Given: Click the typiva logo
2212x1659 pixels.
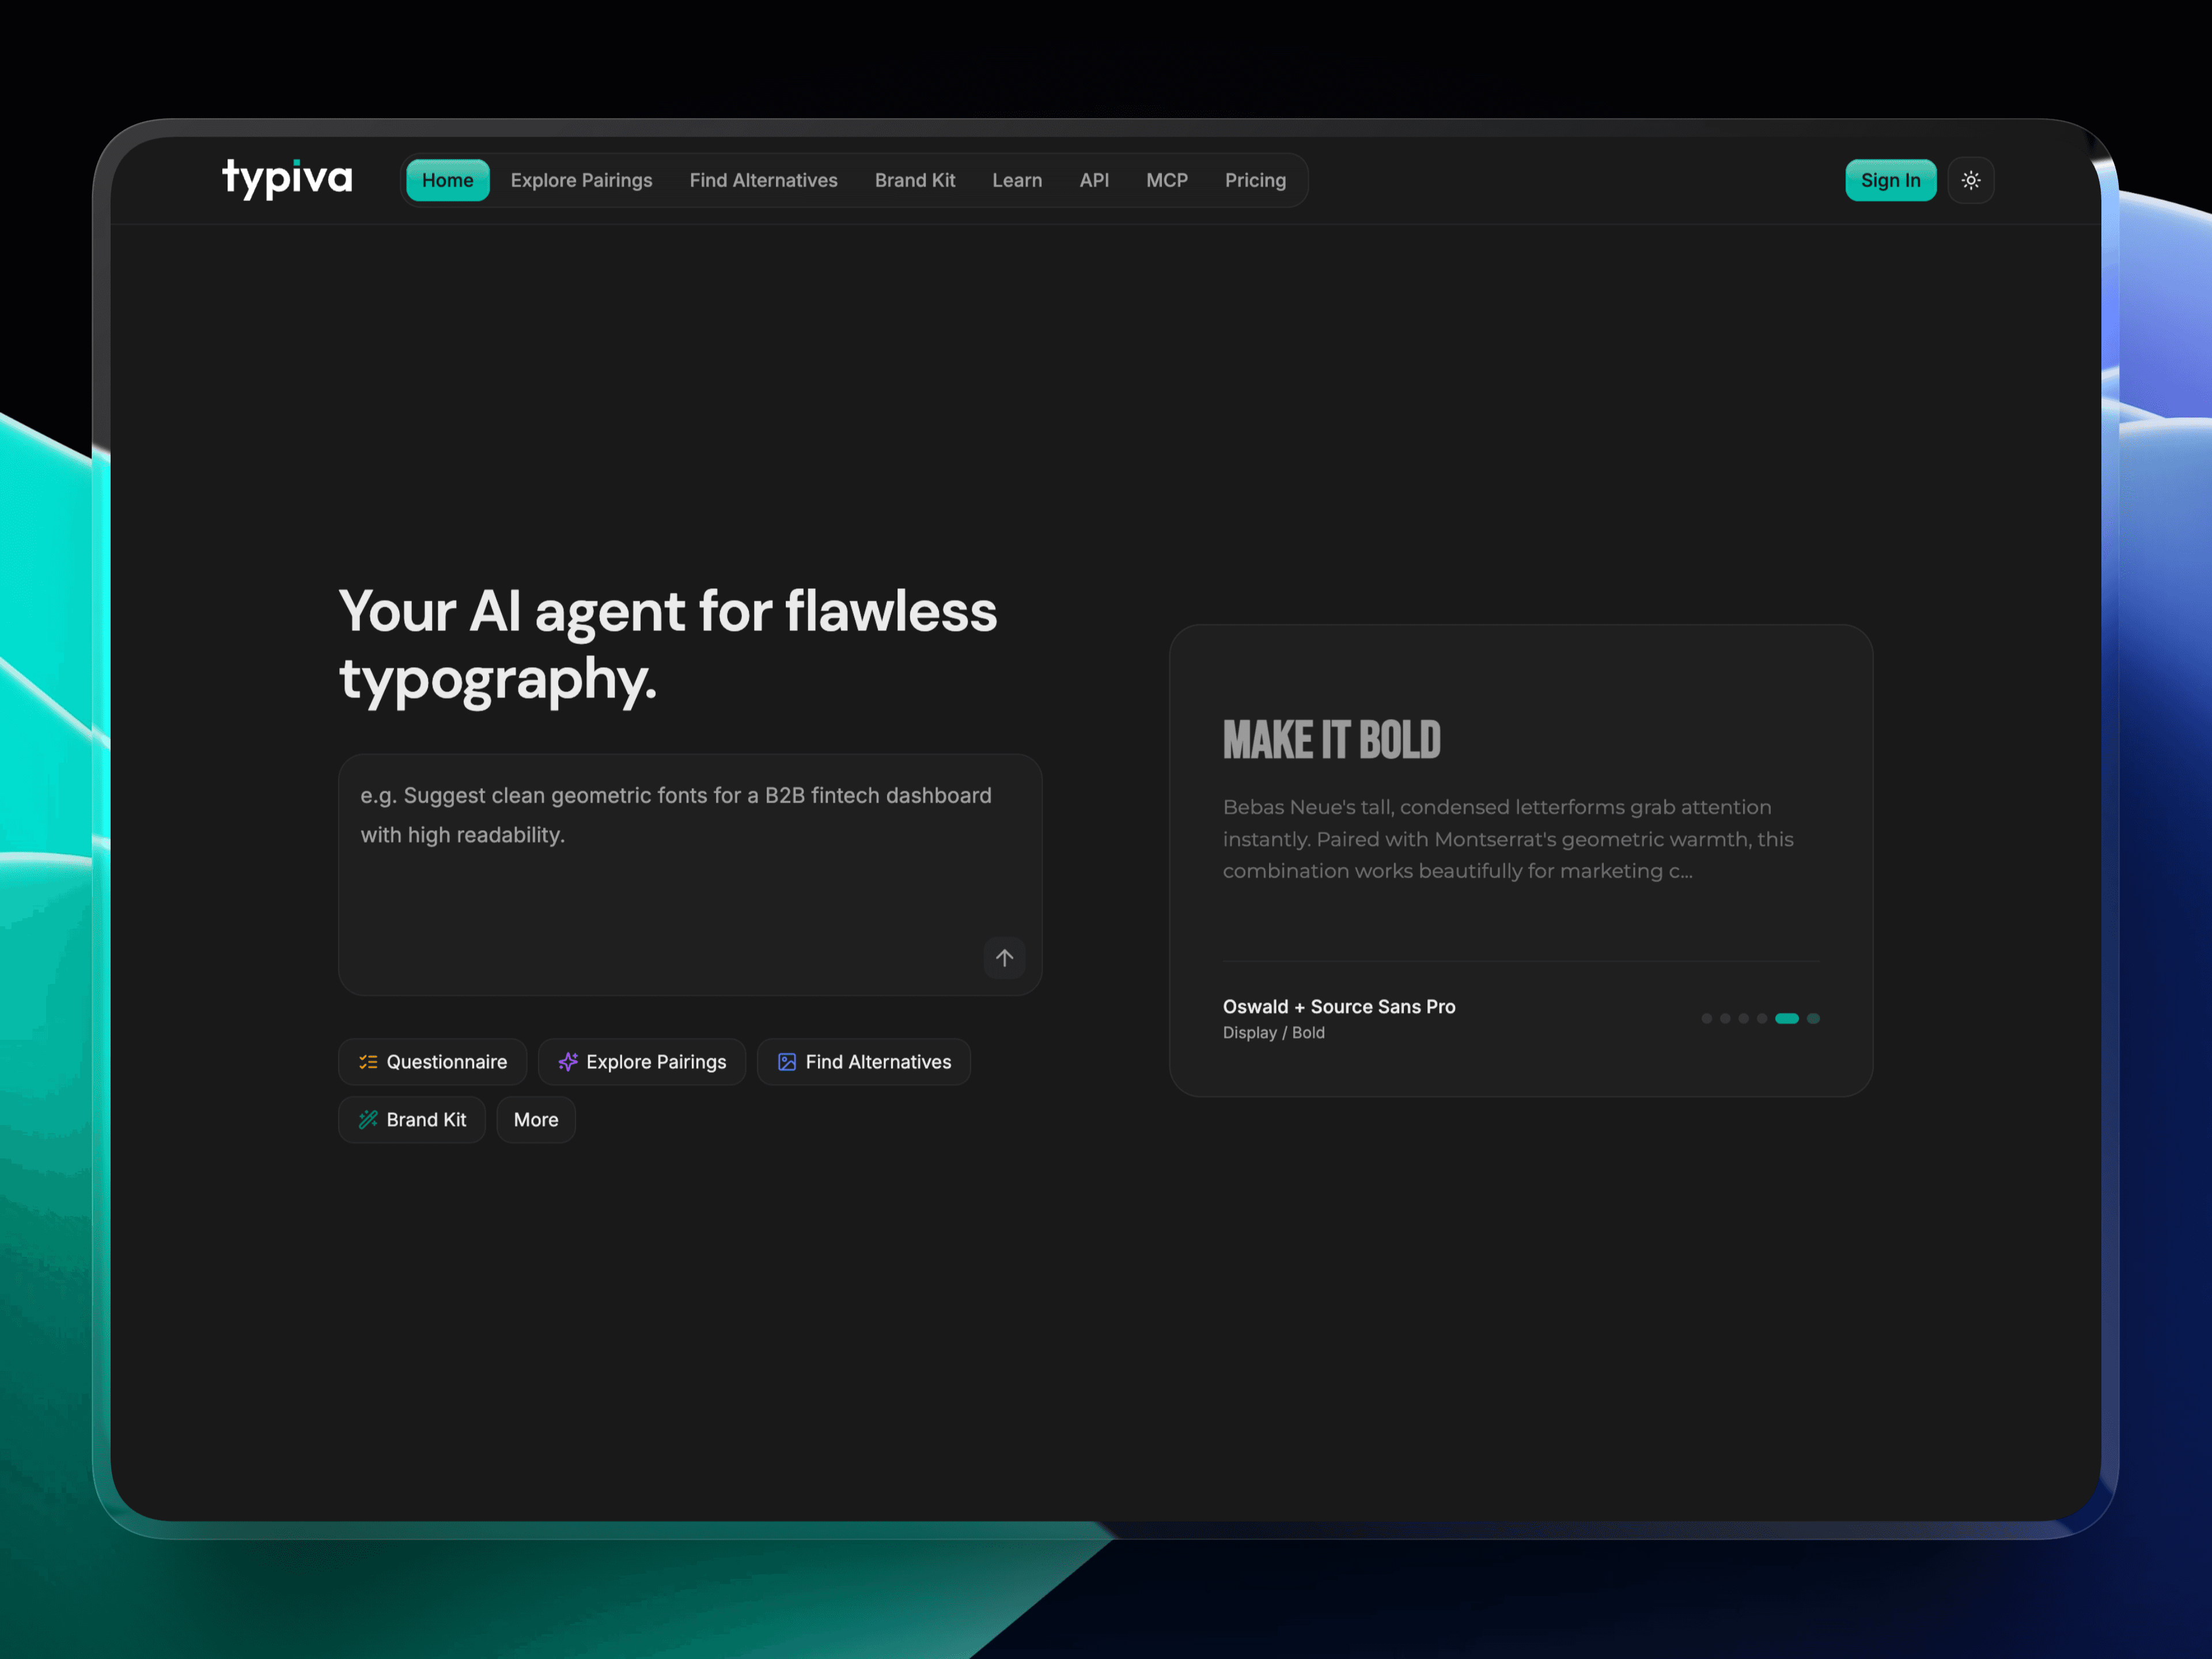Looking at the screenshot, I should pos(287,179).
